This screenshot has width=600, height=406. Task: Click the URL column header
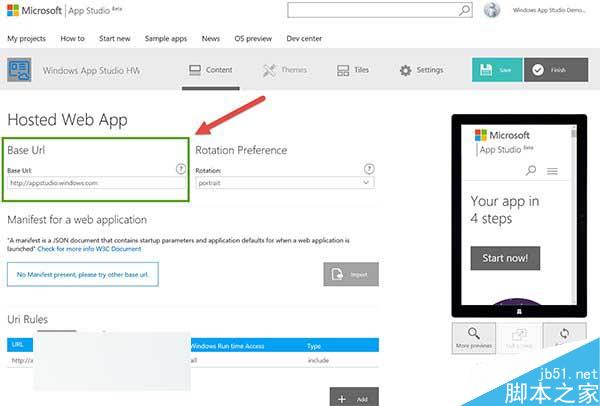[x=18, y=344]
